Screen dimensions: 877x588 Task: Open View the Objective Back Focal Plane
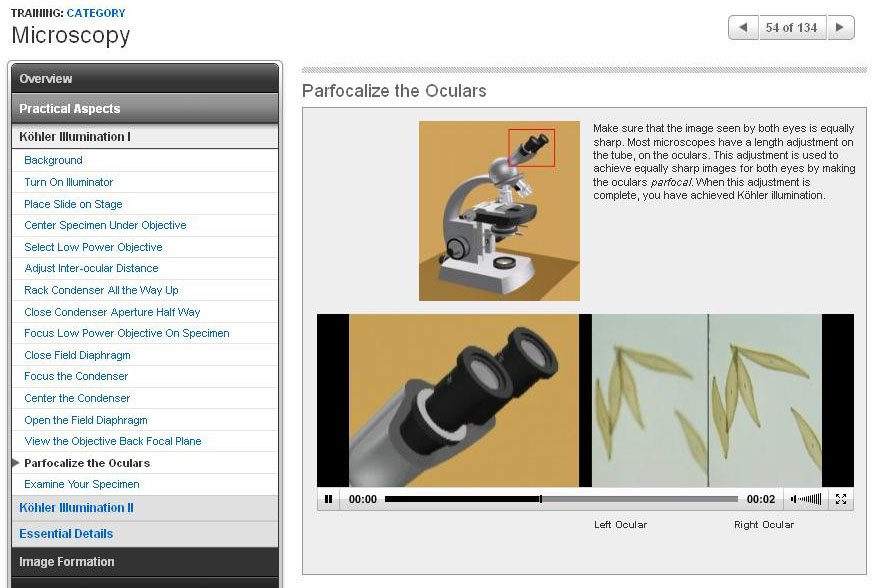pyautogui.click(x=113, y=441)
